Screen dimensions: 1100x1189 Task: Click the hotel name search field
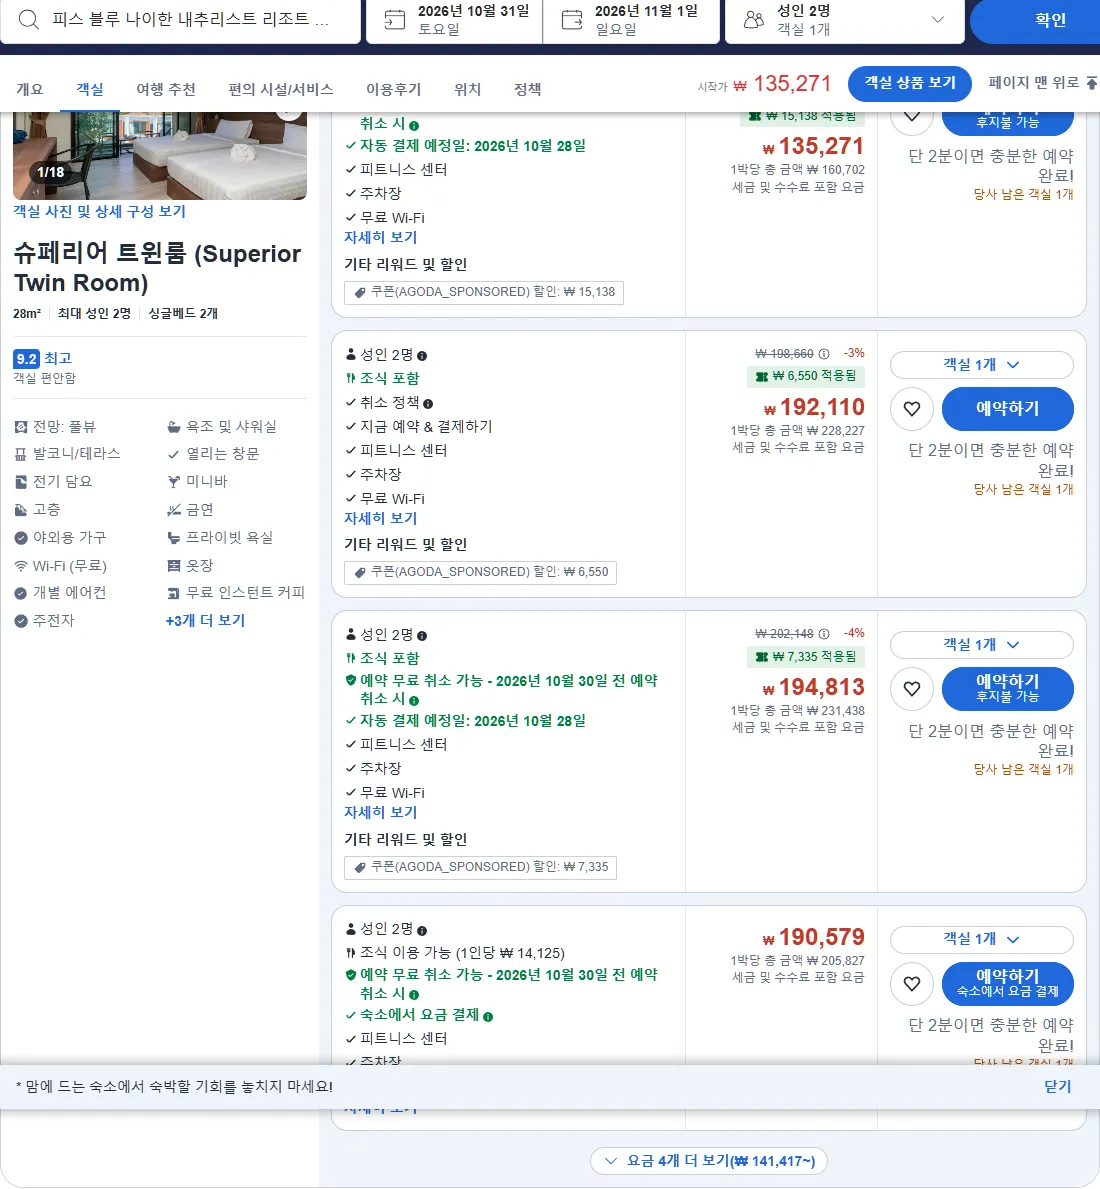(x=180, y=20)
